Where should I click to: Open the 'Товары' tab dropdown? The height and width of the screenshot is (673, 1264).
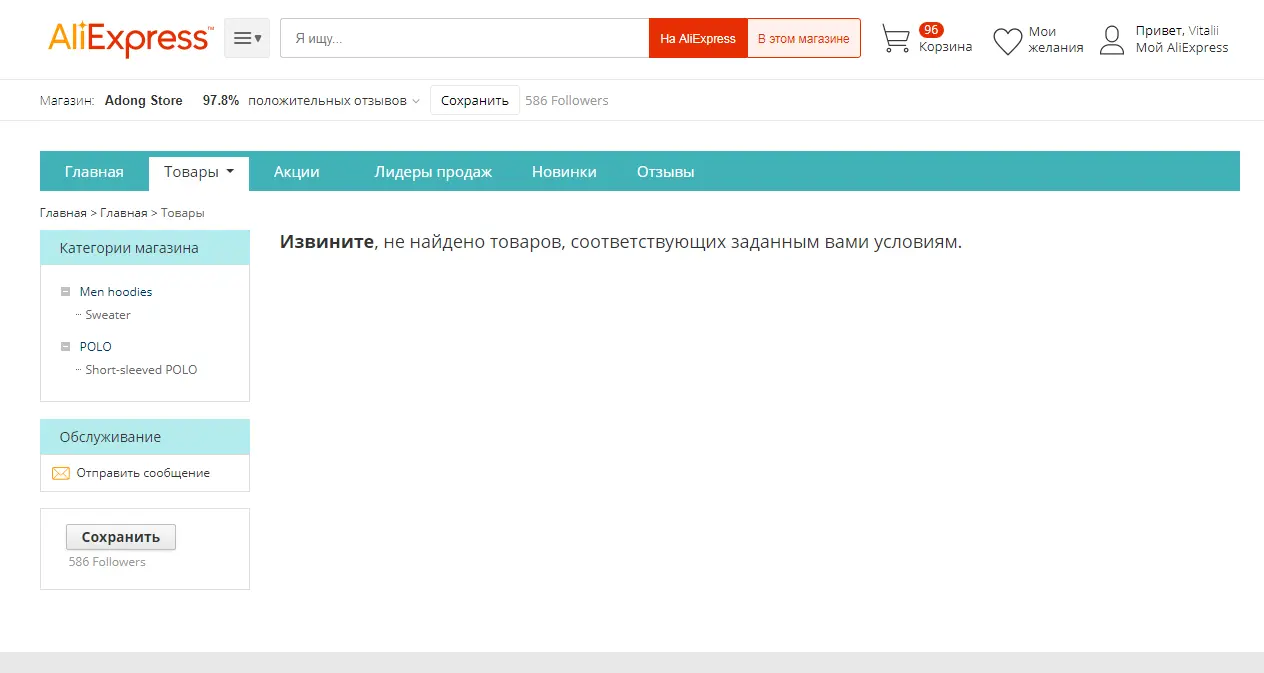pyautogui.click(x=199, y=172)
